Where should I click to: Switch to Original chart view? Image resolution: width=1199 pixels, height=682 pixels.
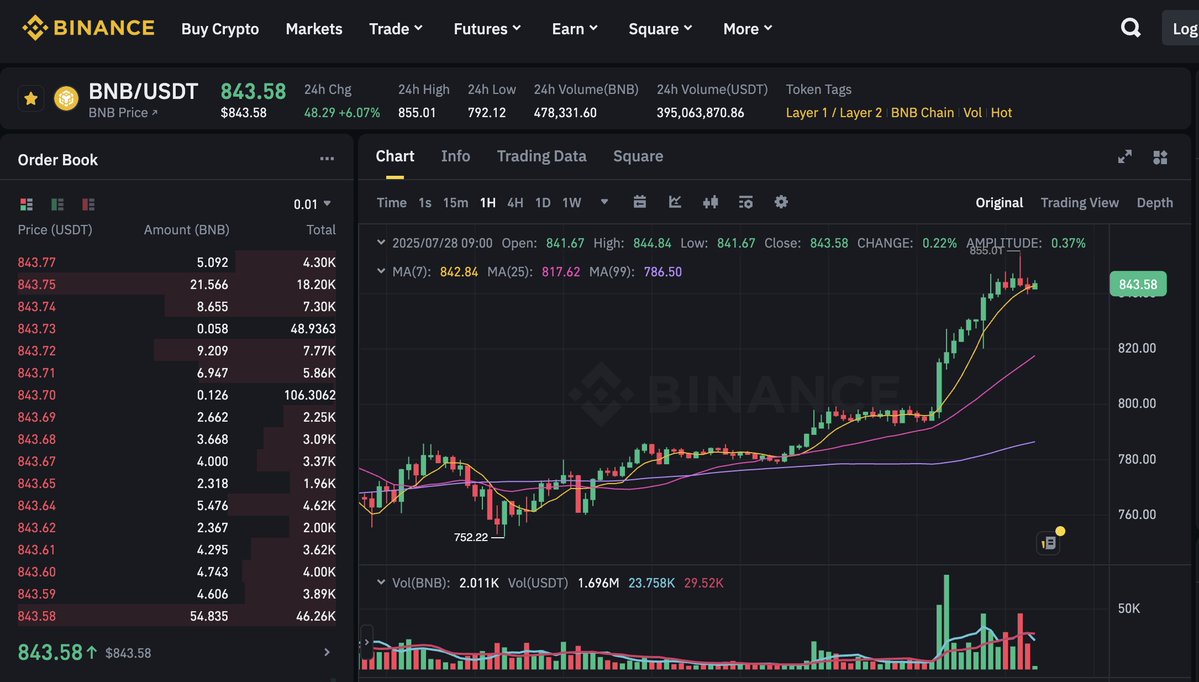(x=999, y=203)
